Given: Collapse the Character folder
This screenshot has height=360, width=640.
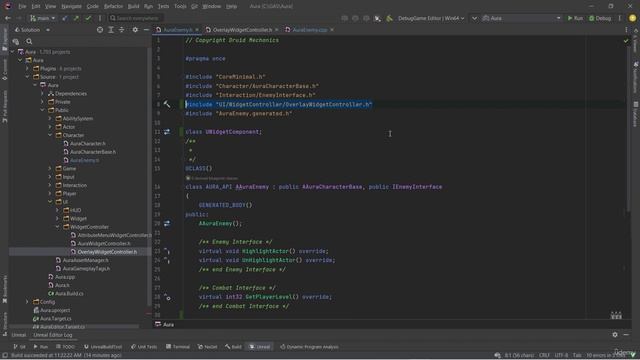Looking at the screenshot, I should click(x=50, y=136).
